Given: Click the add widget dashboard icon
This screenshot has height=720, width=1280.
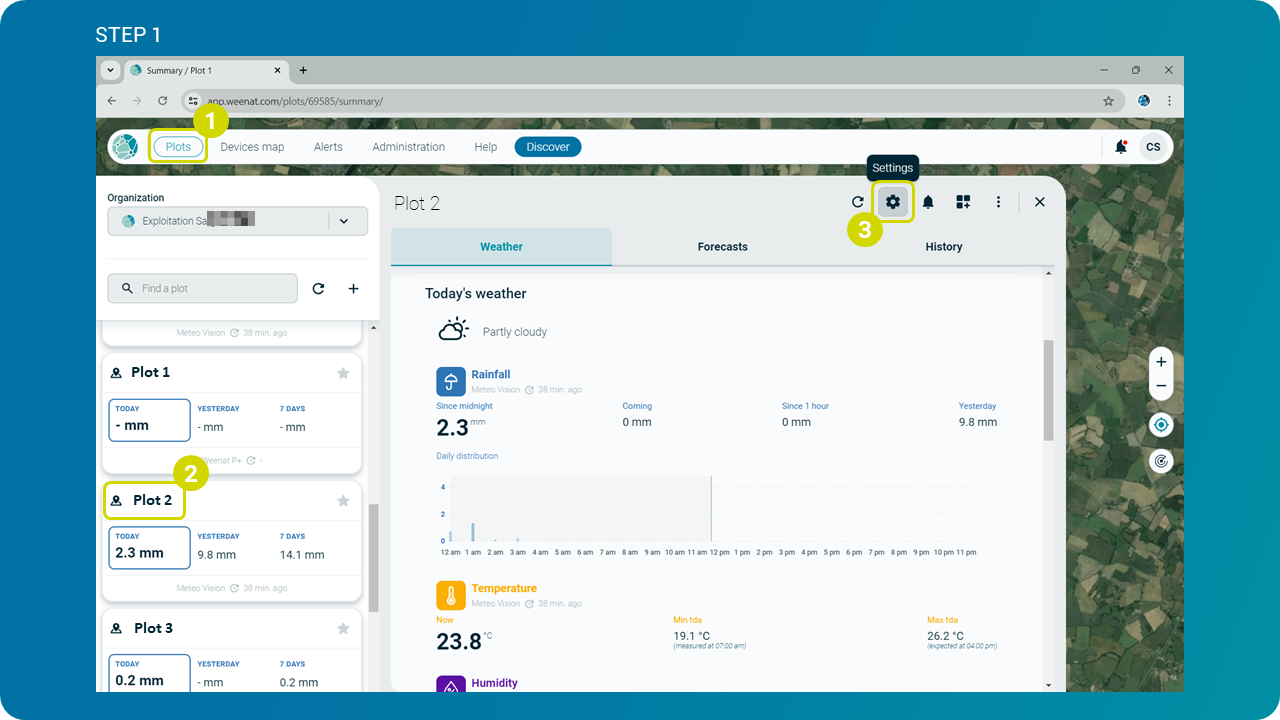Looking at the screenshot, I should click(963, 202).
